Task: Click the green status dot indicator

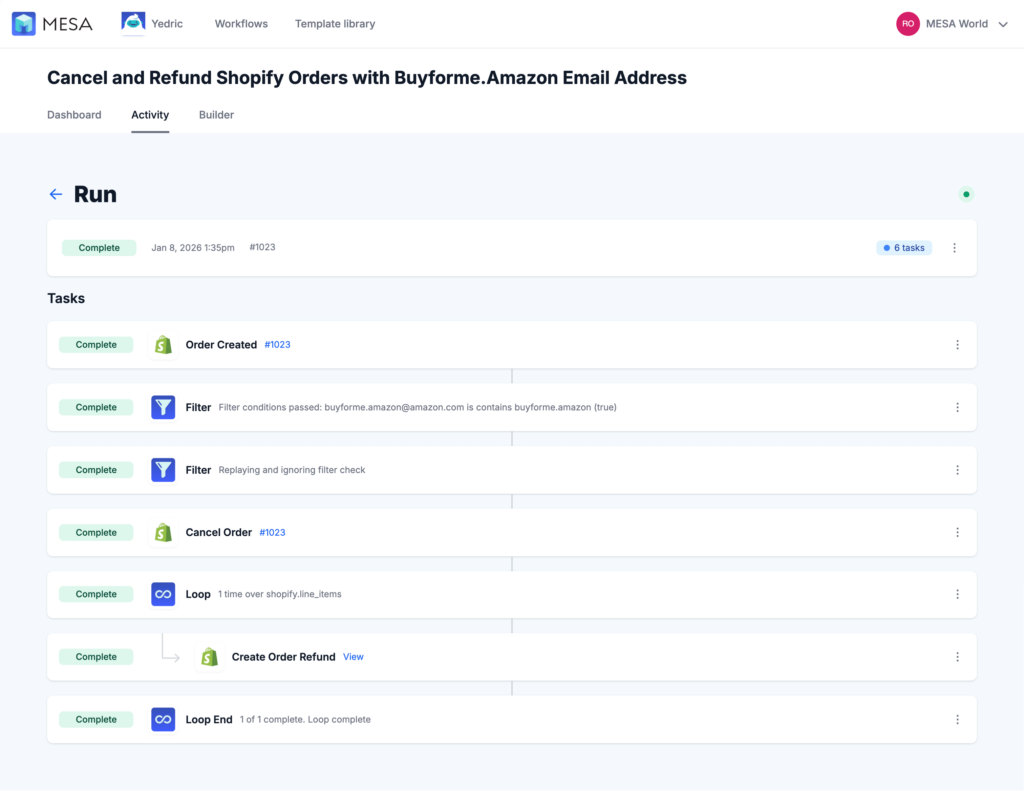Action: pyautogui.click(x=966, y=194)
